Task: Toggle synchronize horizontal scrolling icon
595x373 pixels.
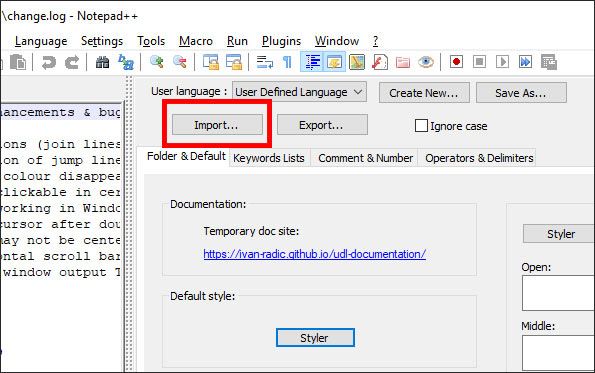Action: point(234,62)
